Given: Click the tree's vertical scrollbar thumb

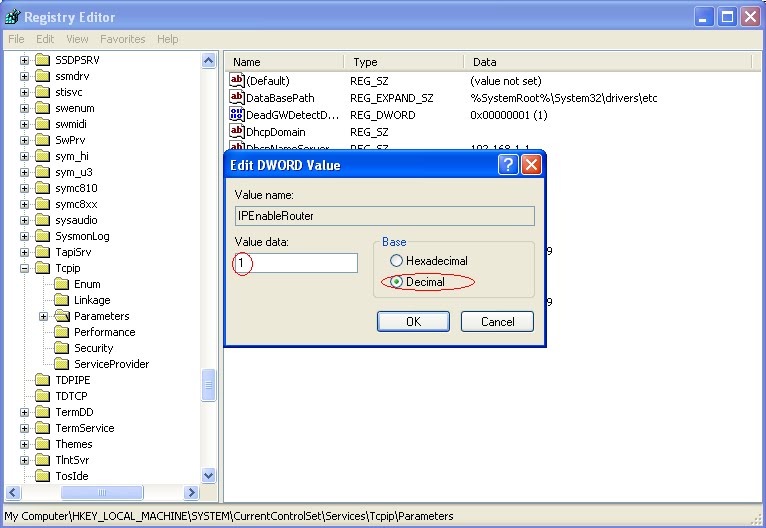Looking at the screenshot, I should 209,385.
